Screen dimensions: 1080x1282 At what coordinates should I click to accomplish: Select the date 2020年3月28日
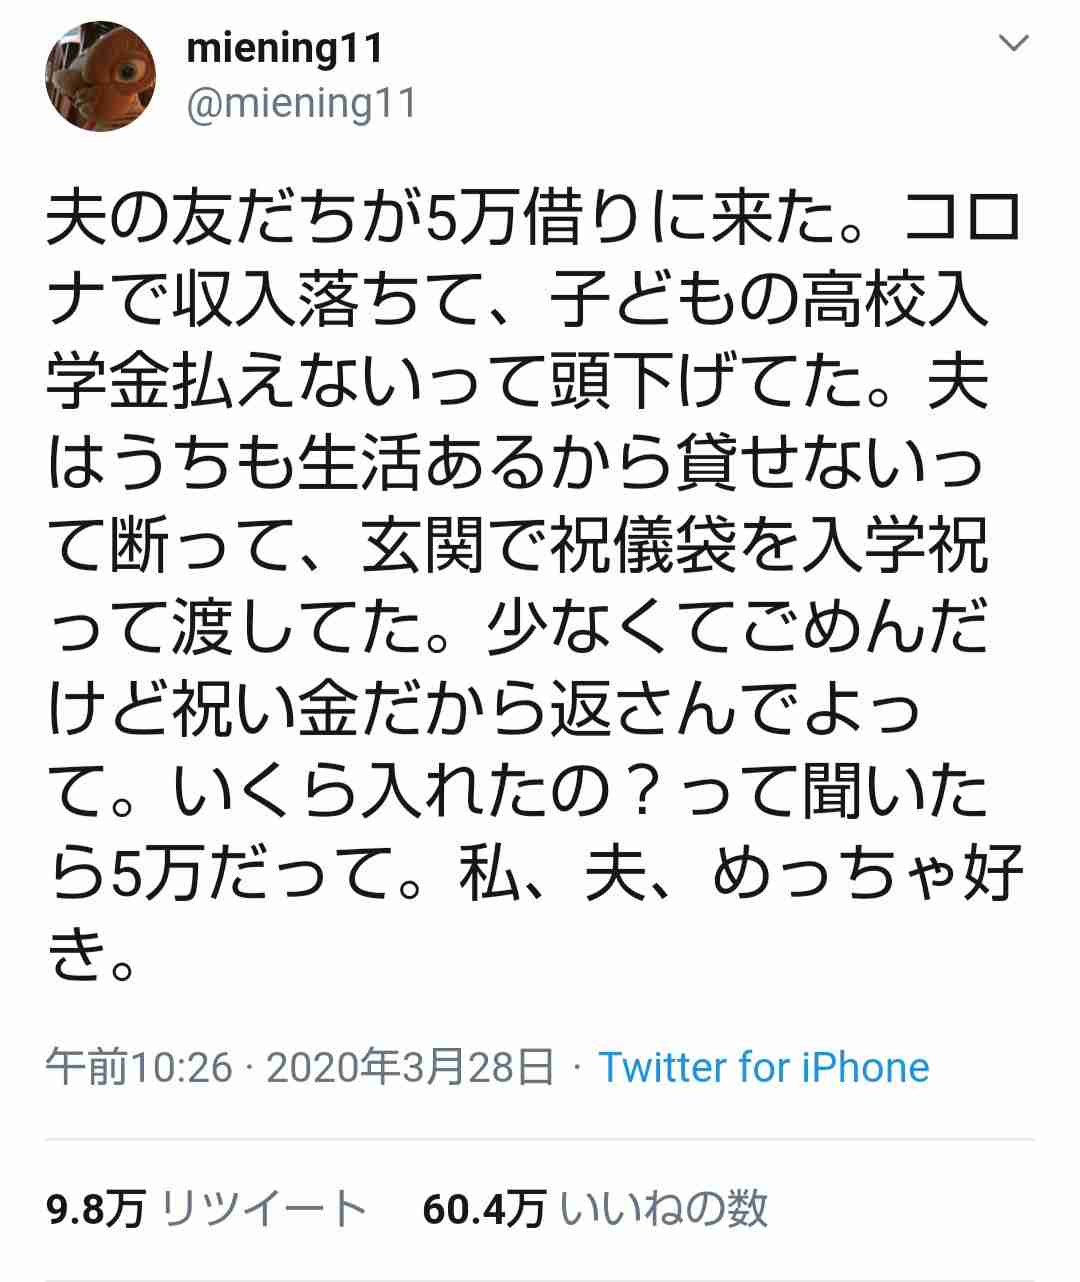point(410,1068)
